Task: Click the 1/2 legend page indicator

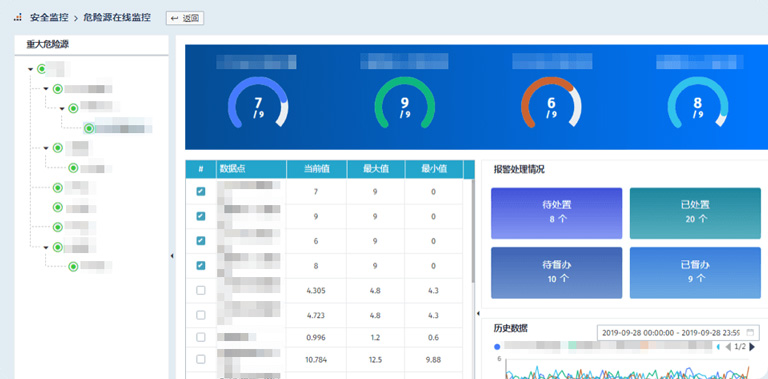Action: point(740,347)
